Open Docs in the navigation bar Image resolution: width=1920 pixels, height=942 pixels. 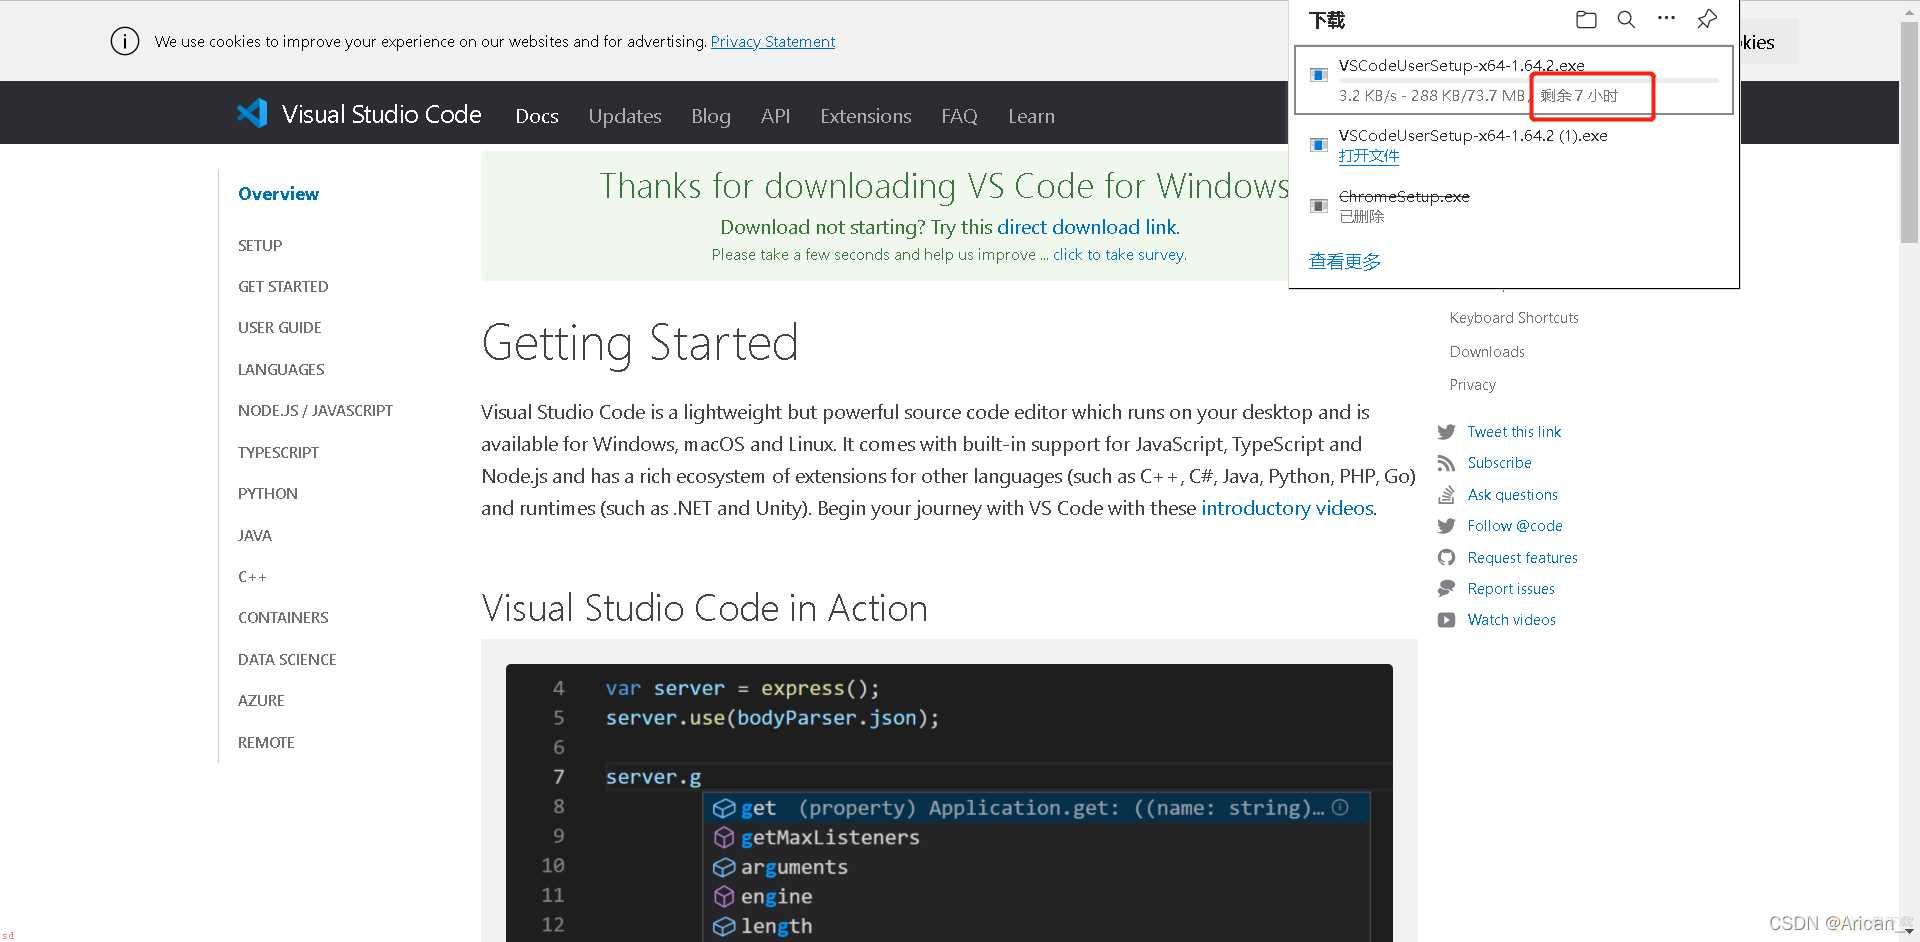click(537, 116)
